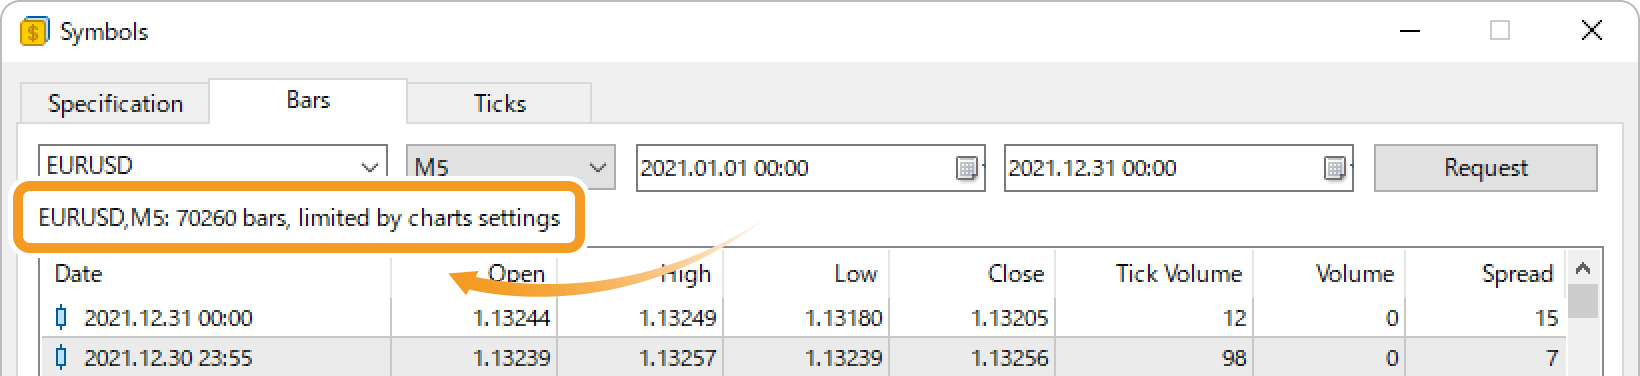Click the spread value 7
The width and height of the screenshot is (1640, 376).
[x=1552, y=357]
